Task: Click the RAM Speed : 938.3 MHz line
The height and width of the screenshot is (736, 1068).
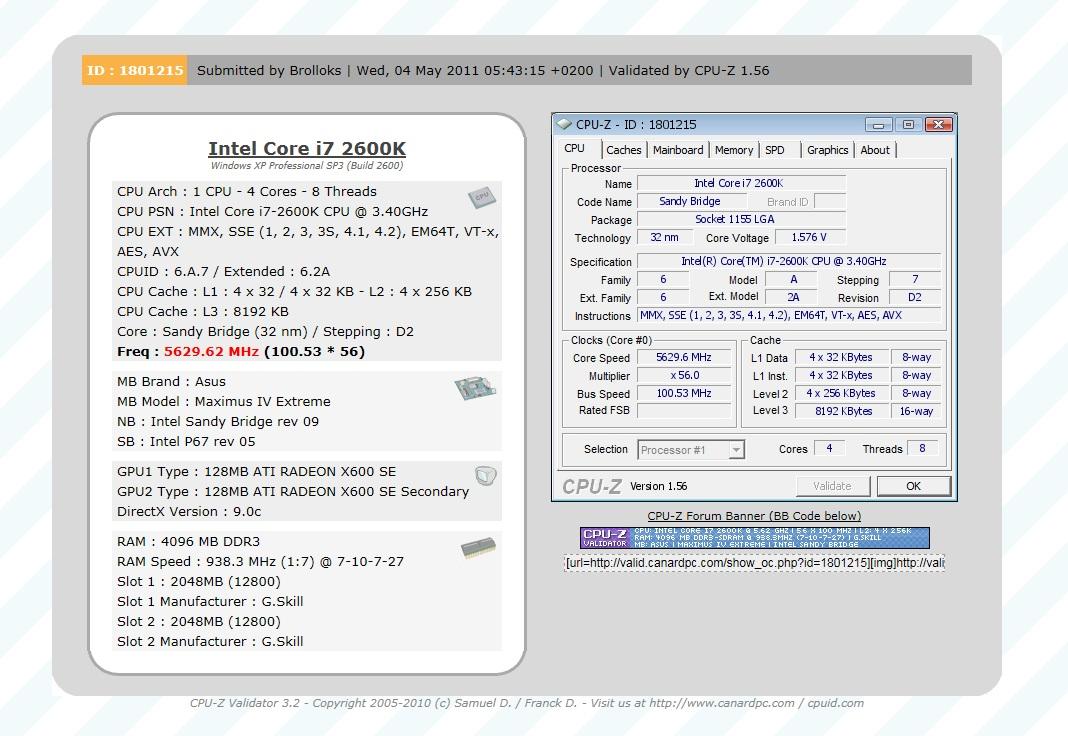Action: tap(261, 562)
